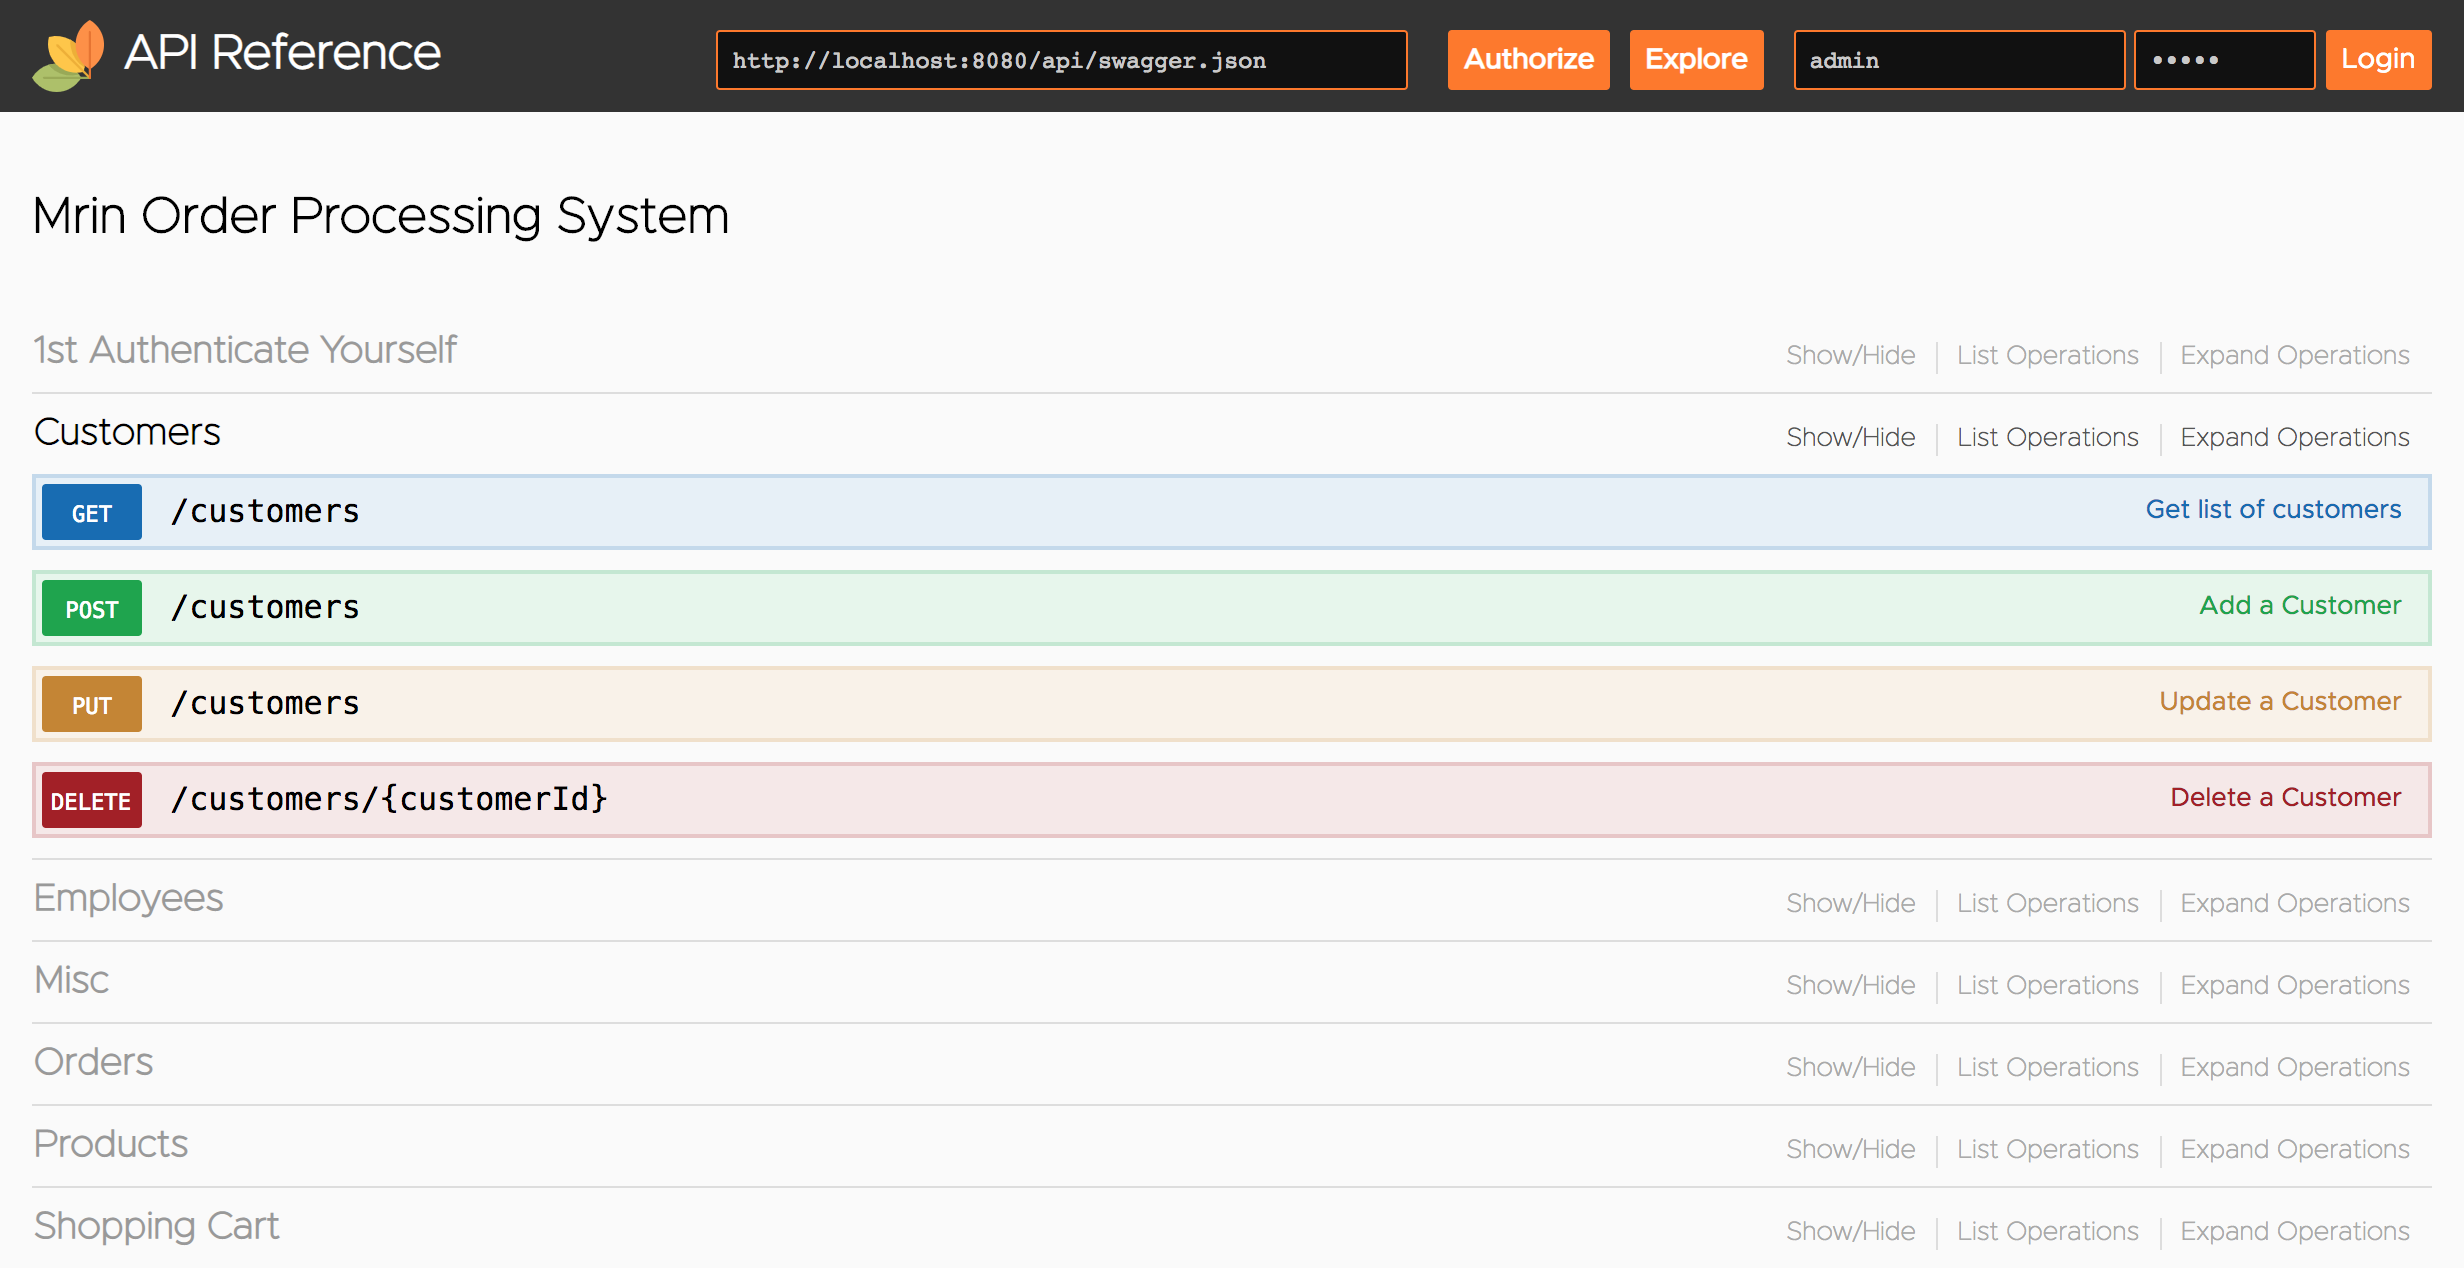Viewport: 2464px width, 1268px height.
Task: Focus the swagger.json URL field
Action: pyautogui.click(x=1062, y=60)
